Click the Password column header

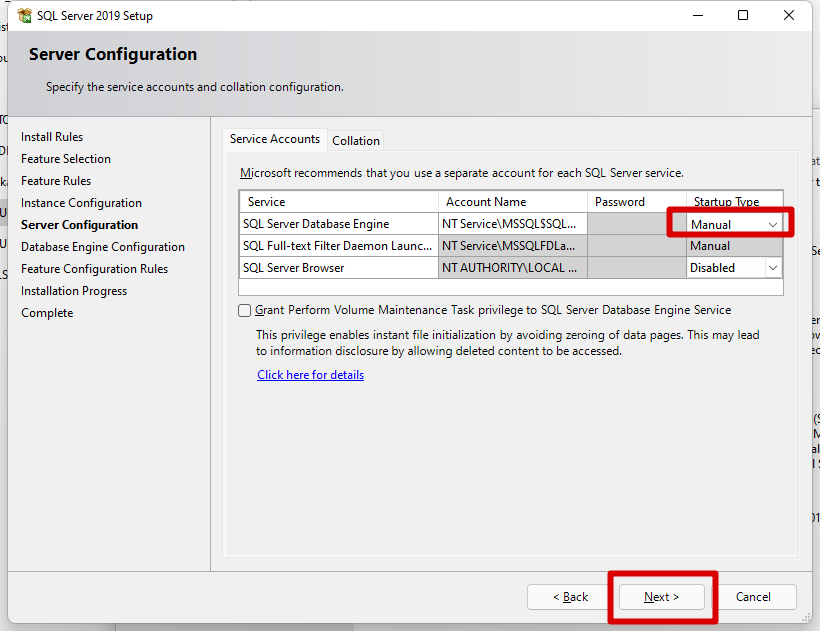point(636,202)
